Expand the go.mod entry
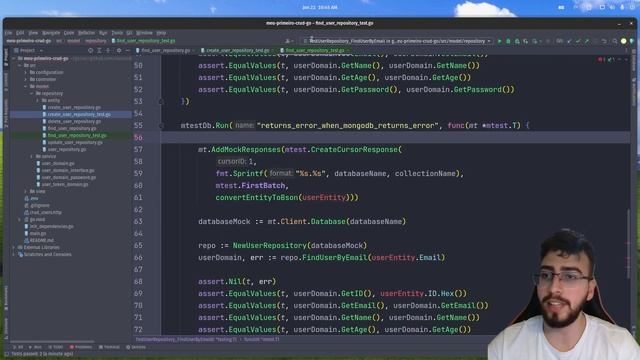 coord(20,219)
